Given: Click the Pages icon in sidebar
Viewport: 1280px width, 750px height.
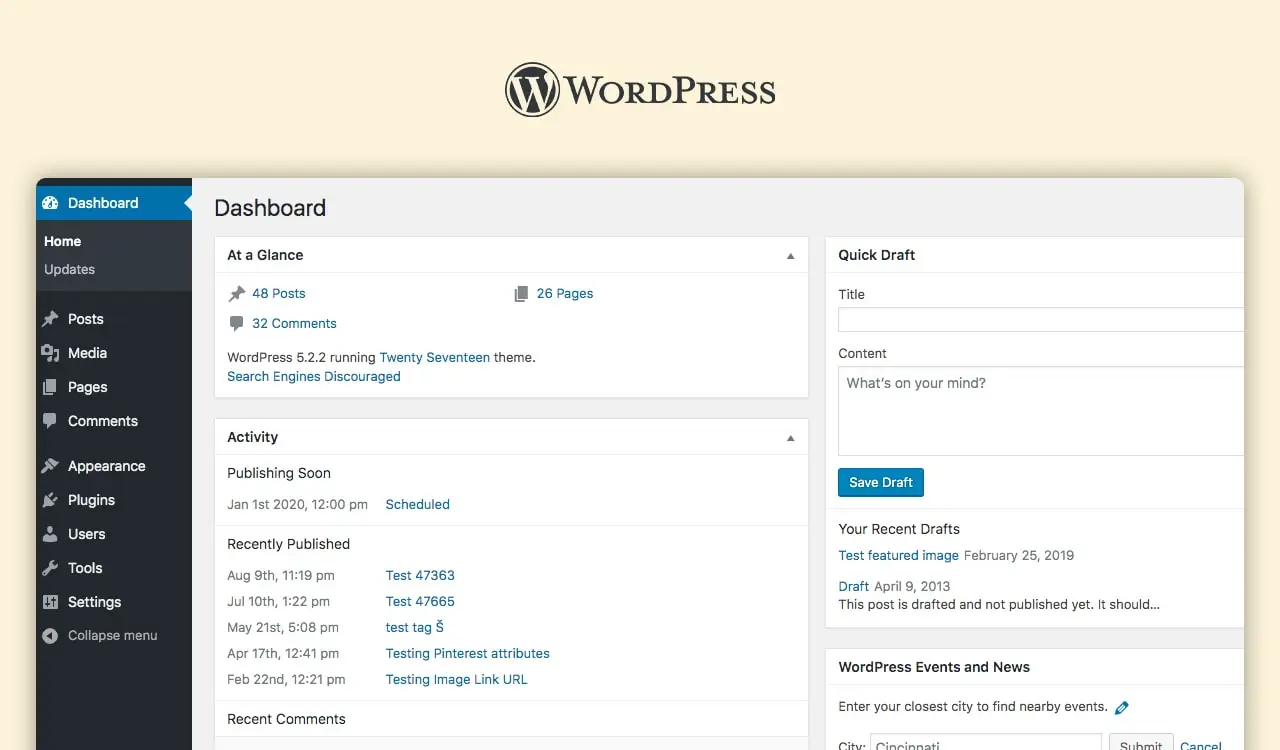Looking at the screenshot, I should pos(50,387).
